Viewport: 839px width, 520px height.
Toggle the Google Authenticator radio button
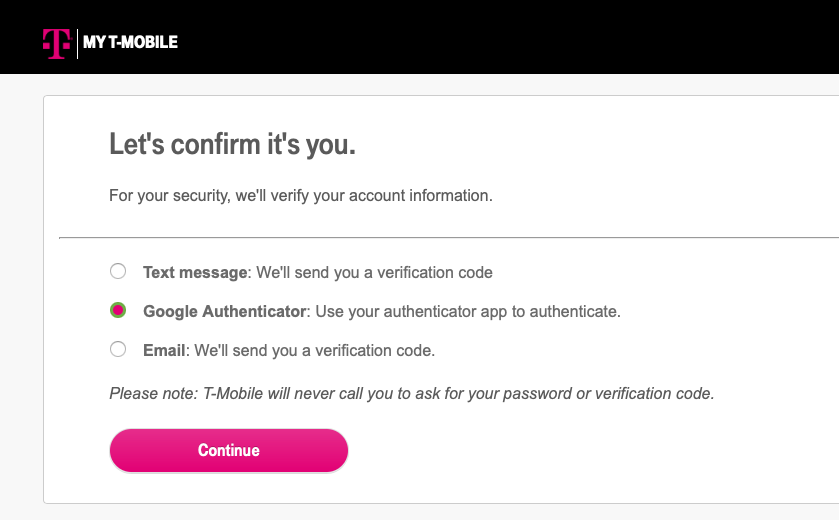[118, 310]
